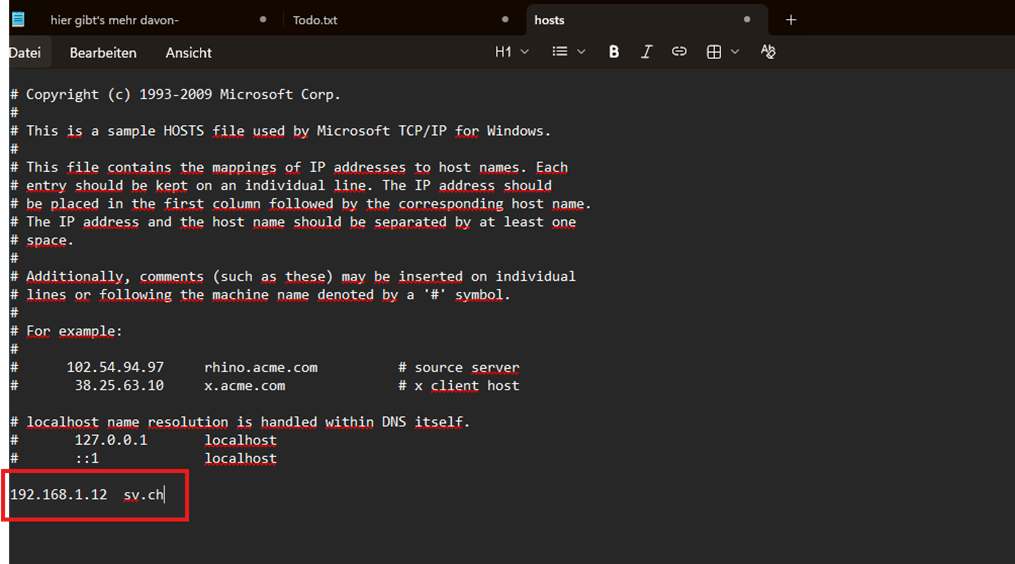
Task: Open the H1 heading dropdown
Action: coord(511,52)
